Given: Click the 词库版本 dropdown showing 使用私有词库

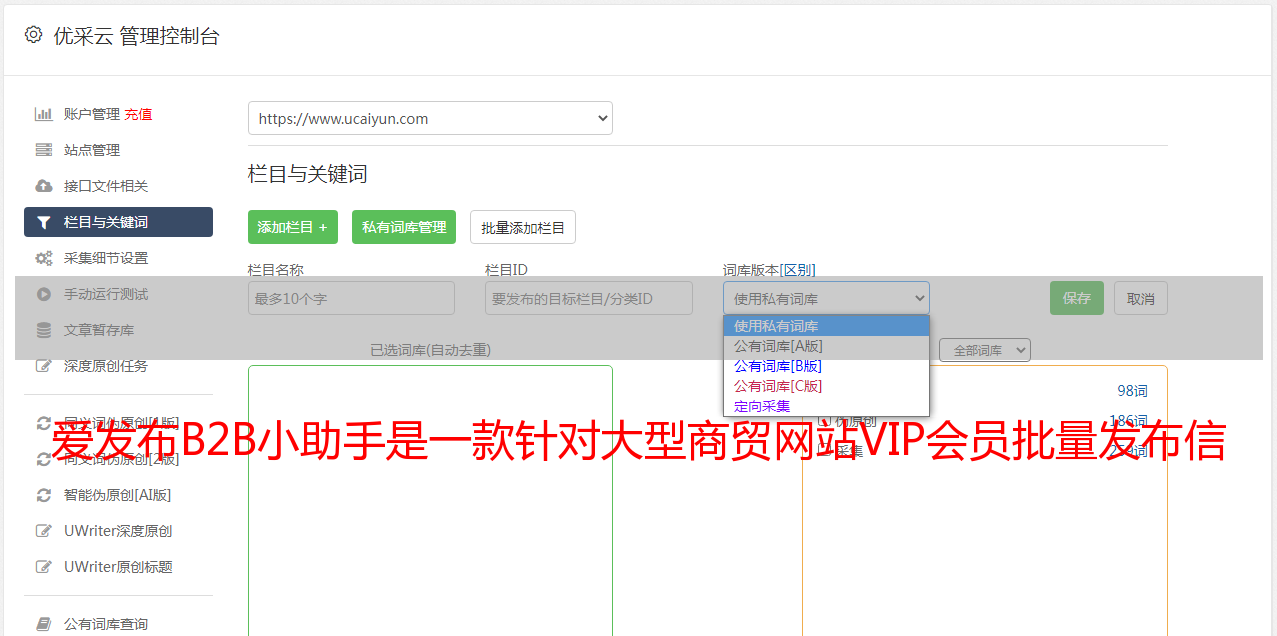Looking at the screenshot, I should click(826, 298).
